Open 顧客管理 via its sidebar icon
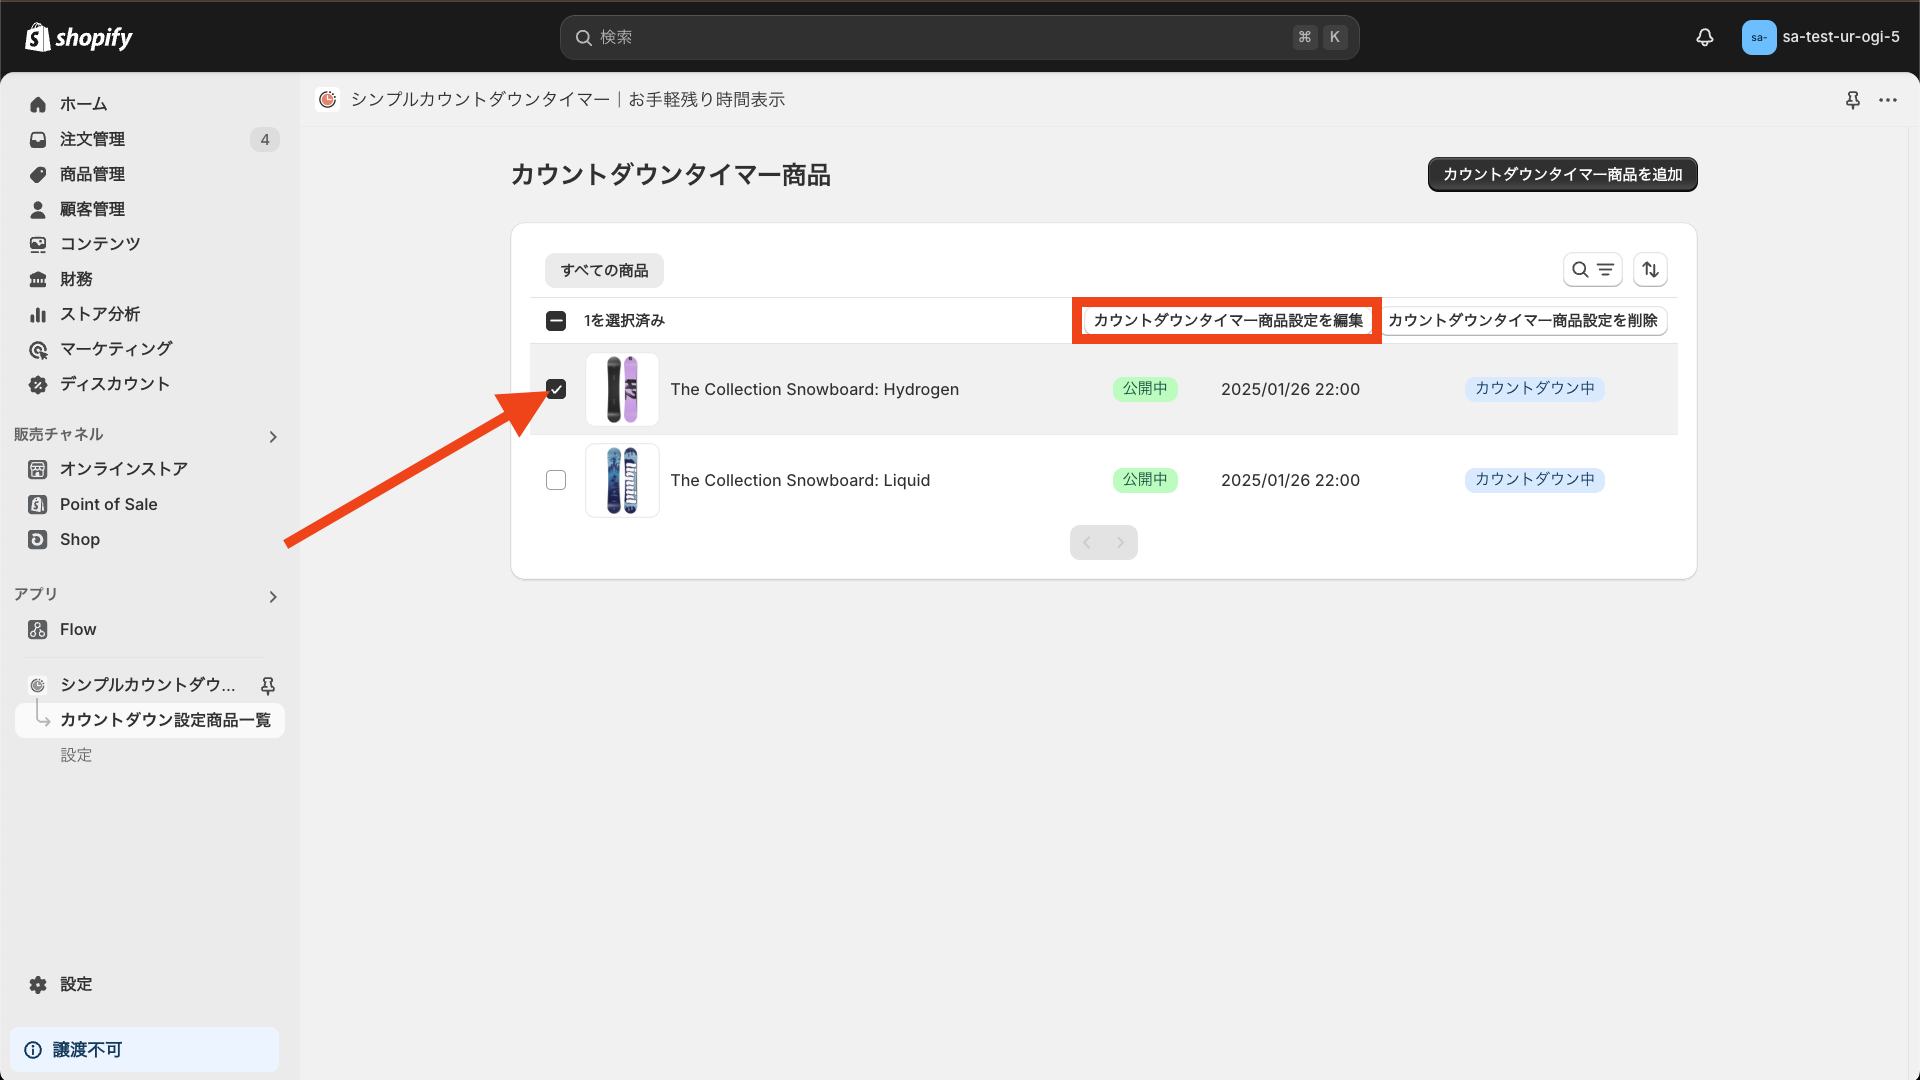Image resolution: width=1920 pixels, height=1080 pixels. 38,209
